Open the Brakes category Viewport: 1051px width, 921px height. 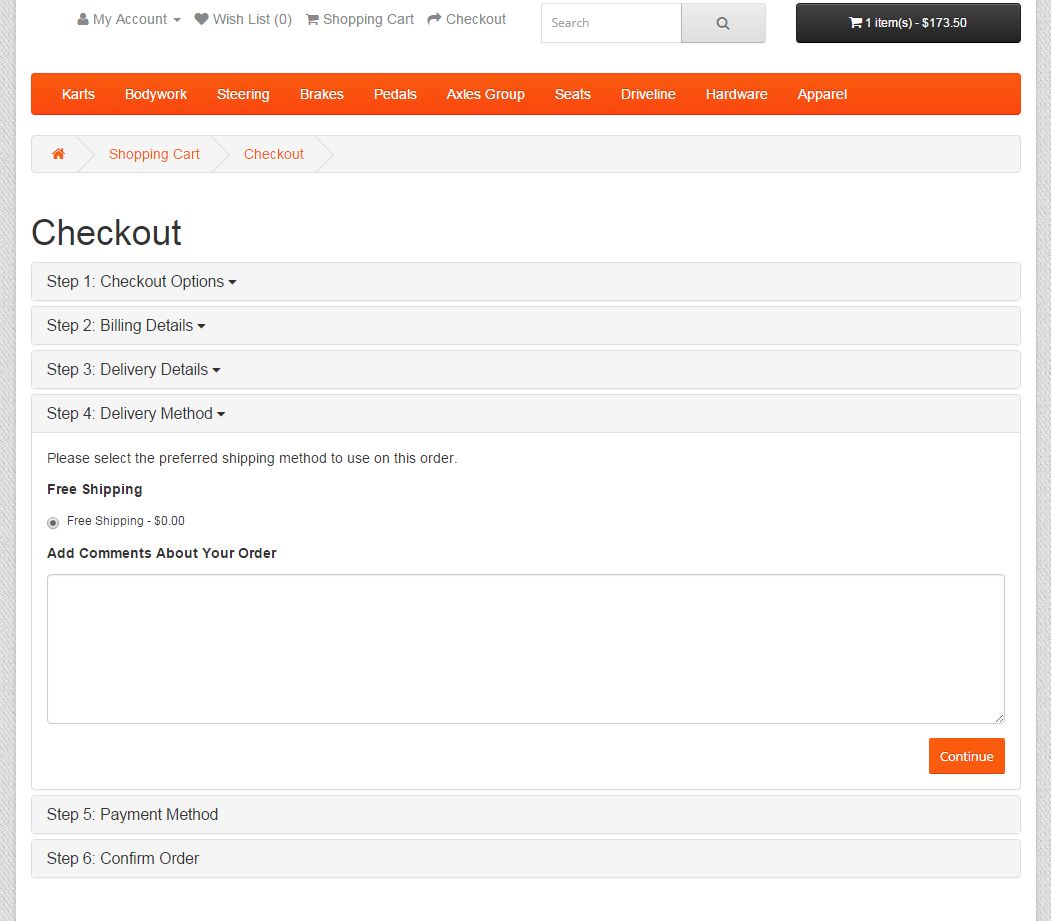point(322,94)
